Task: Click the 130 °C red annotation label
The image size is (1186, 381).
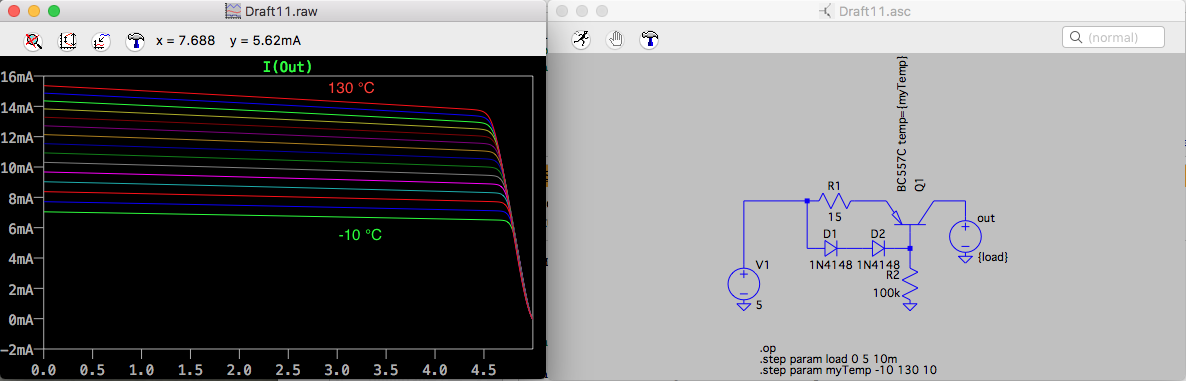Action: [351, 88]
